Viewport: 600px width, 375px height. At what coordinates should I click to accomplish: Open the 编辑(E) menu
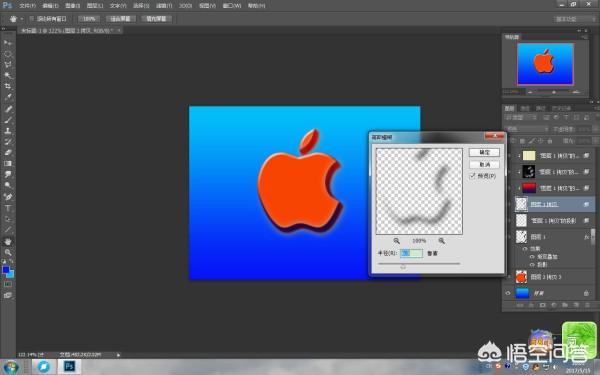coord(50,6)
